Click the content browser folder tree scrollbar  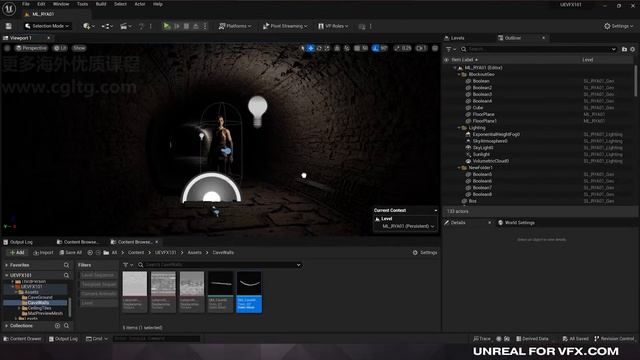pos(70,307)
